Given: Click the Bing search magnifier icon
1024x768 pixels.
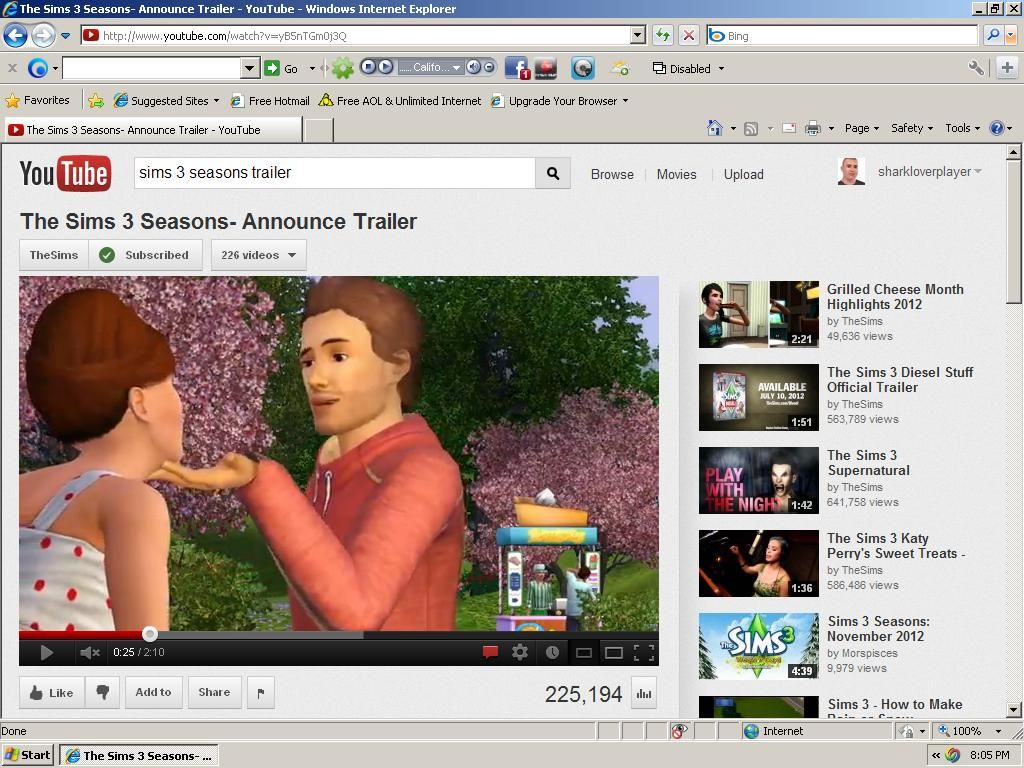Looking at the screenshot, I should tap(993, 35).
